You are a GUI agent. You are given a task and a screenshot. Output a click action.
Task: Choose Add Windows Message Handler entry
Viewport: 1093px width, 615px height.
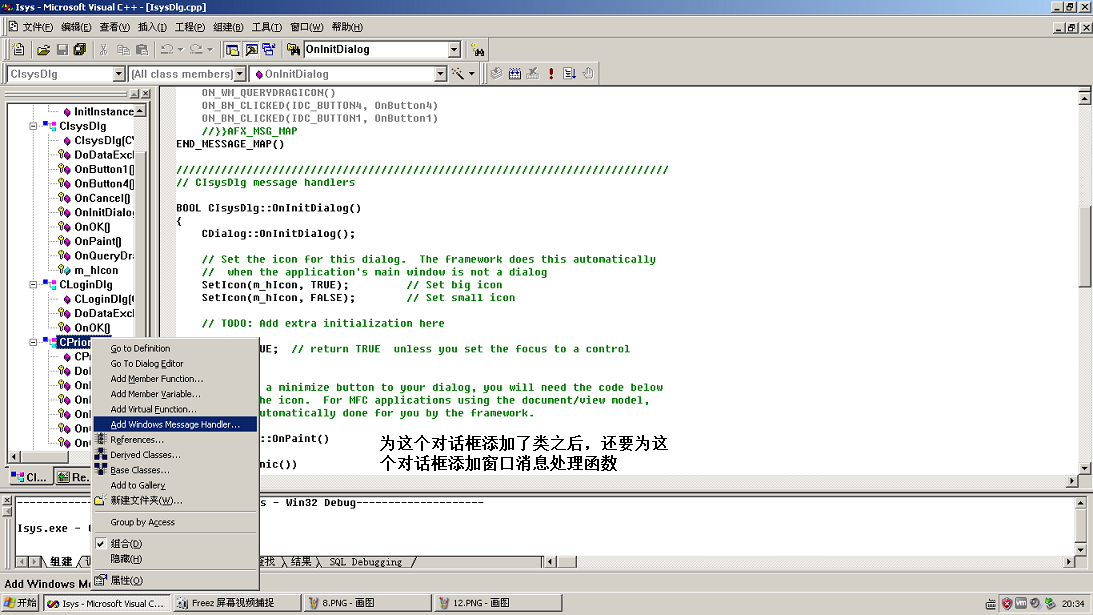[x=175, y=425]
